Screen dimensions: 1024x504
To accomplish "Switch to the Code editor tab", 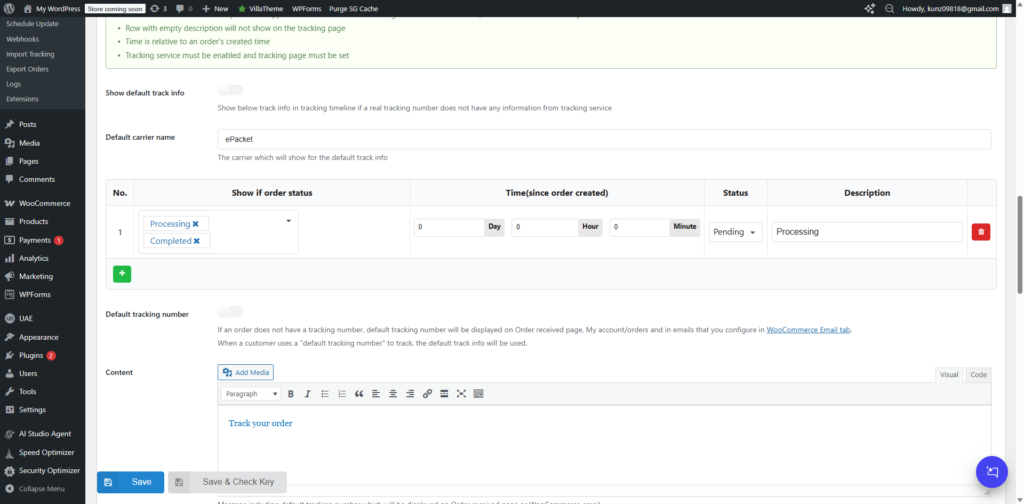I will click(x=978, y=375).
